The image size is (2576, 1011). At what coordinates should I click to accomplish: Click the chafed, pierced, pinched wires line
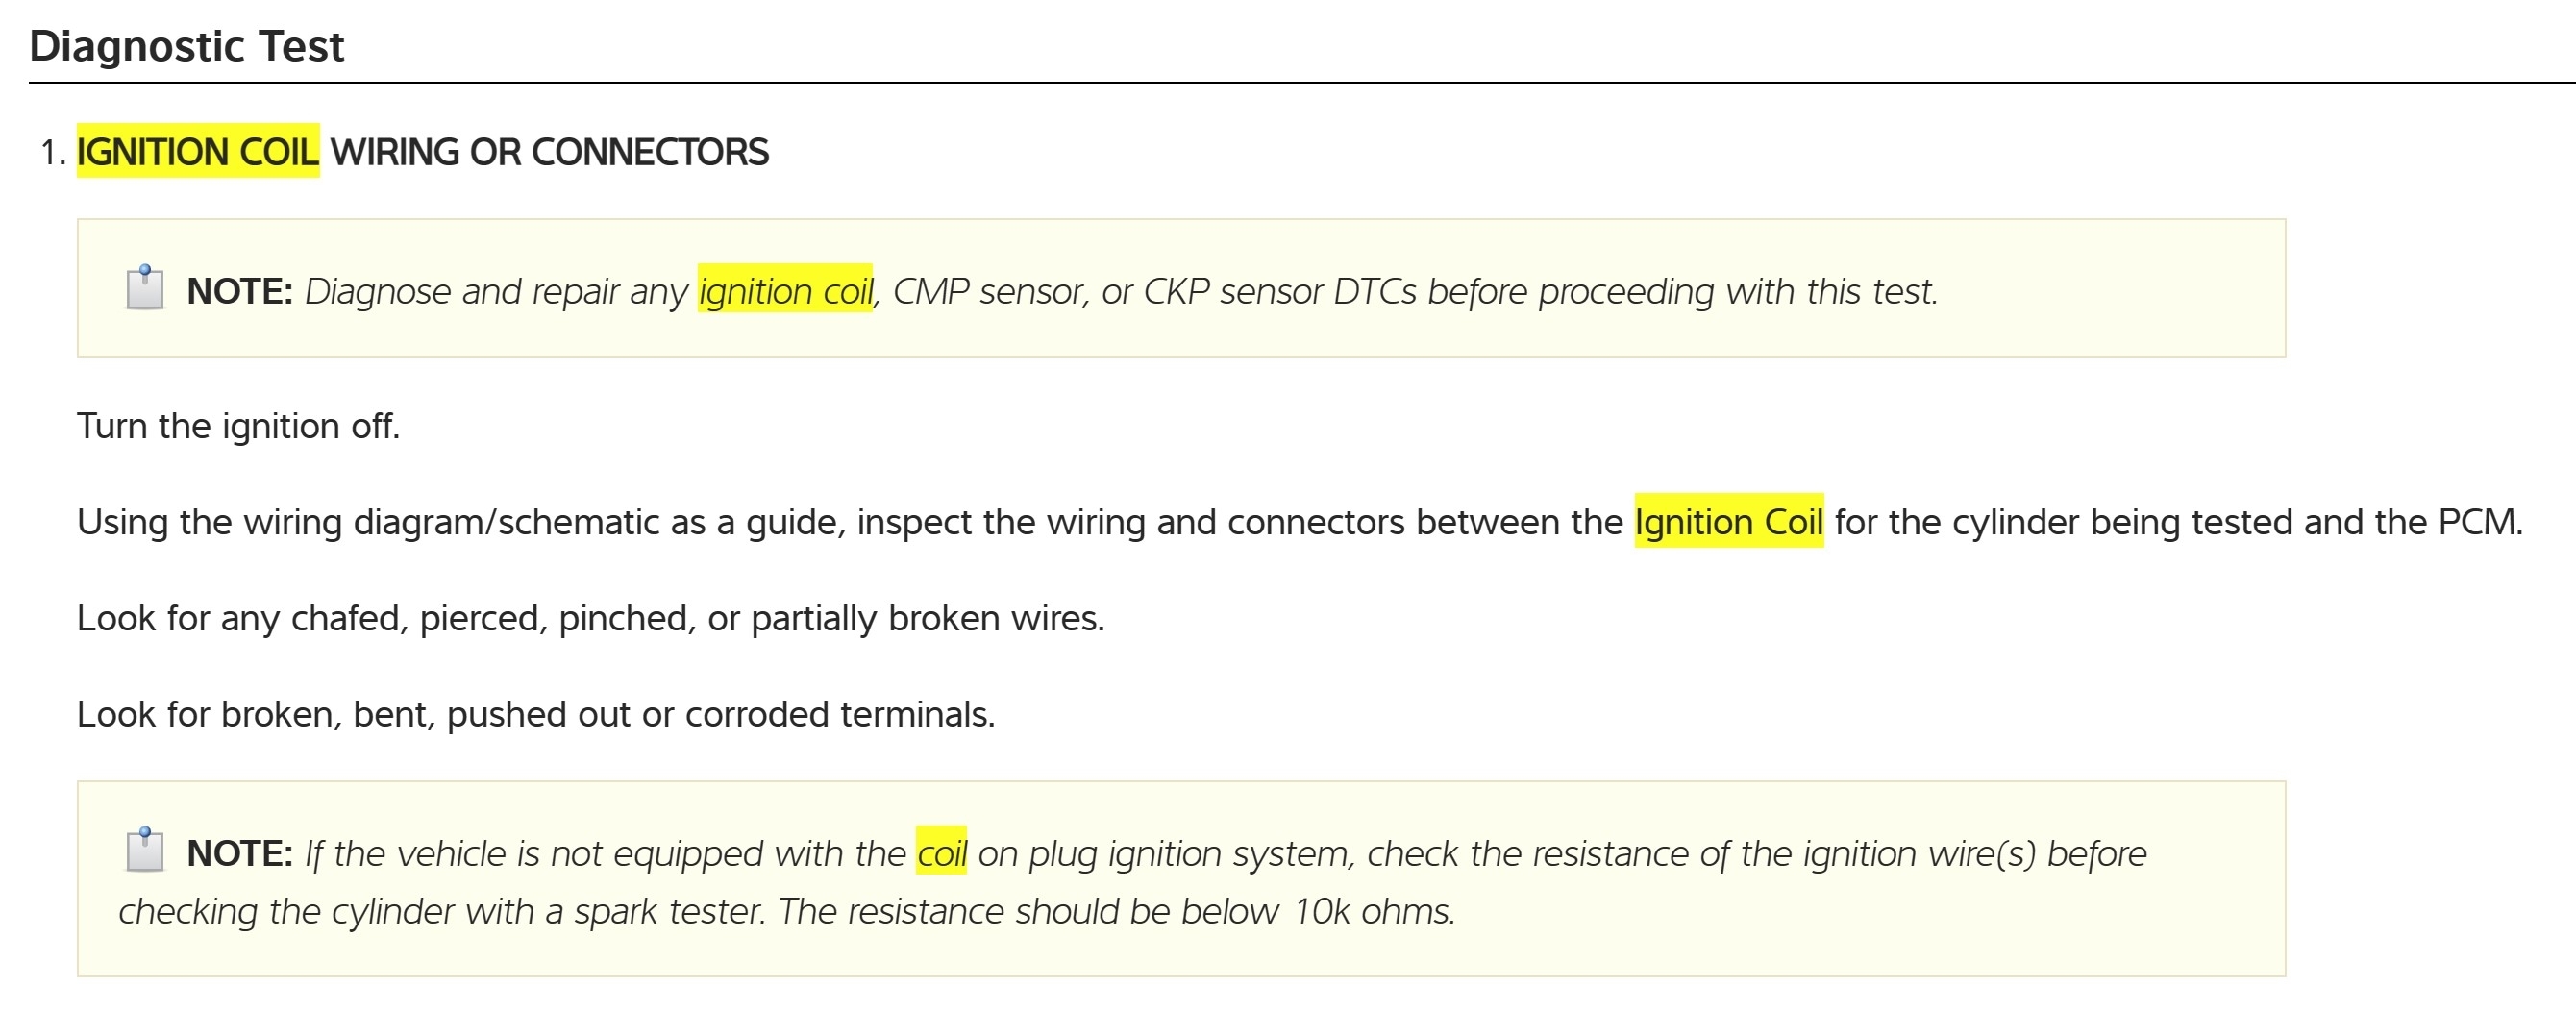point(590,618)
